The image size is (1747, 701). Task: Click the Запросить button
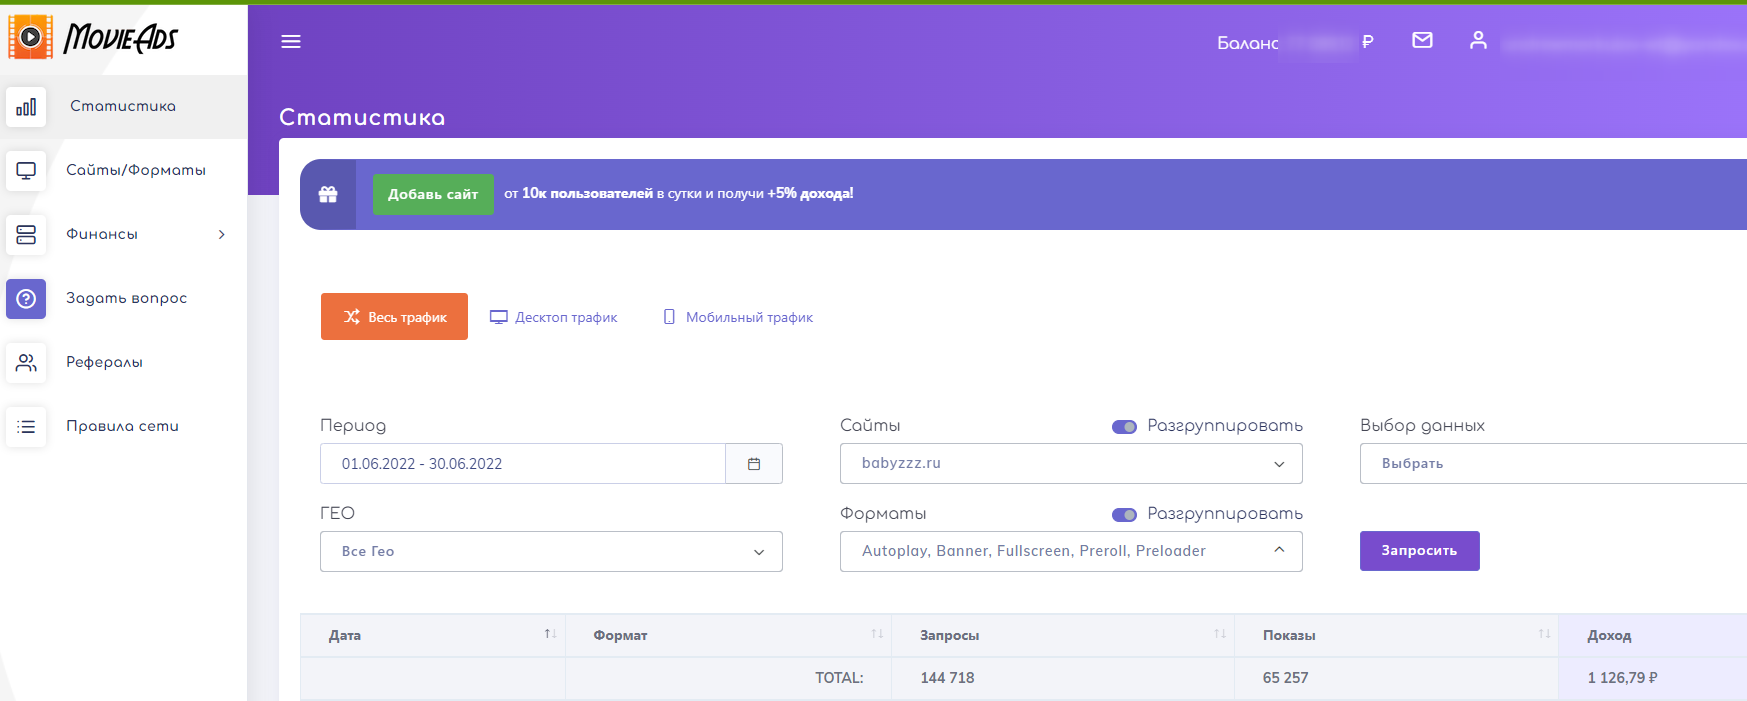pos(1419,551)
